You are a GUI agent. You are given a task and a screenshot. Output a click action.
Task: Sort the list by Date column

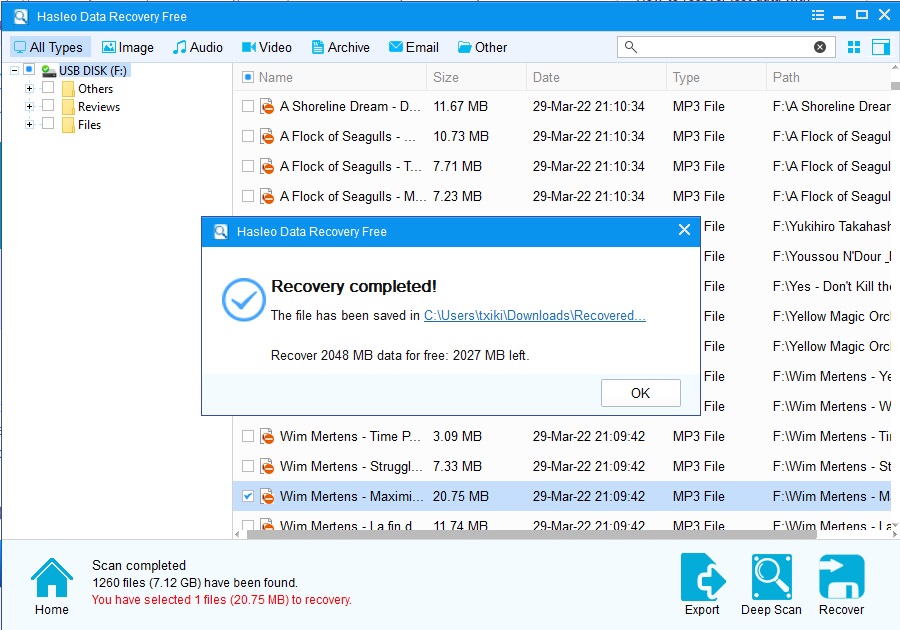(596, 77)
